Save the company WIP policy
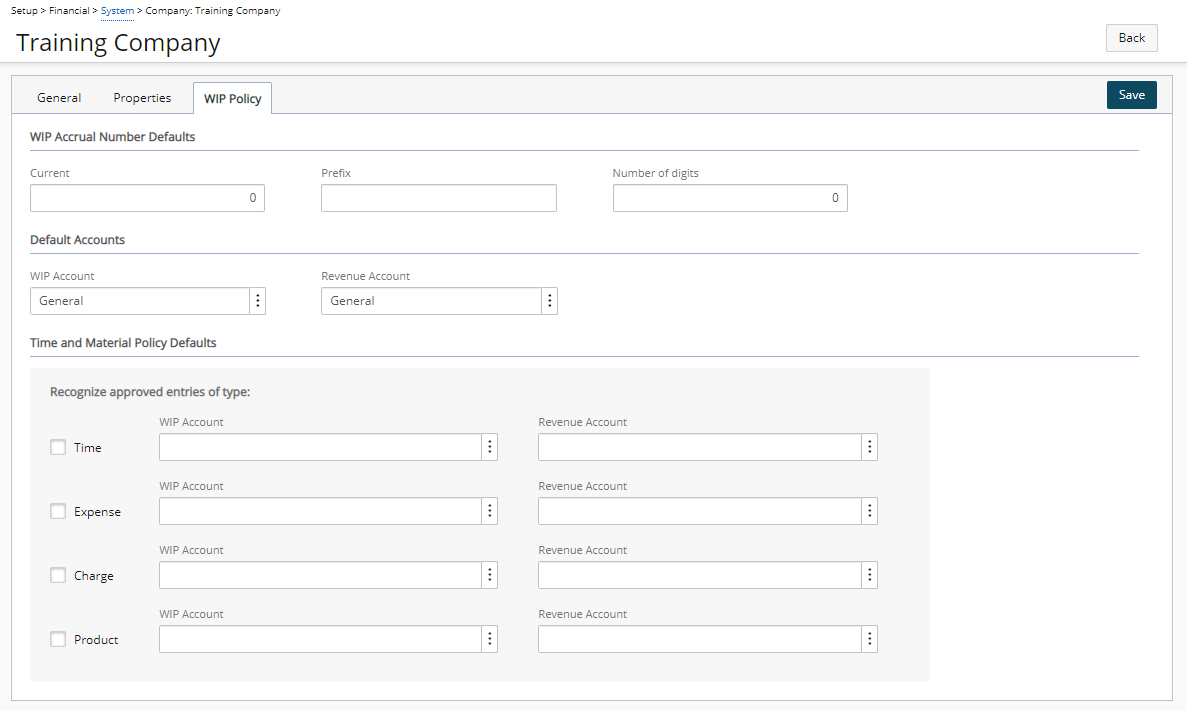1187x711 pixels. pyautogui.click(x=1132, y=95)
